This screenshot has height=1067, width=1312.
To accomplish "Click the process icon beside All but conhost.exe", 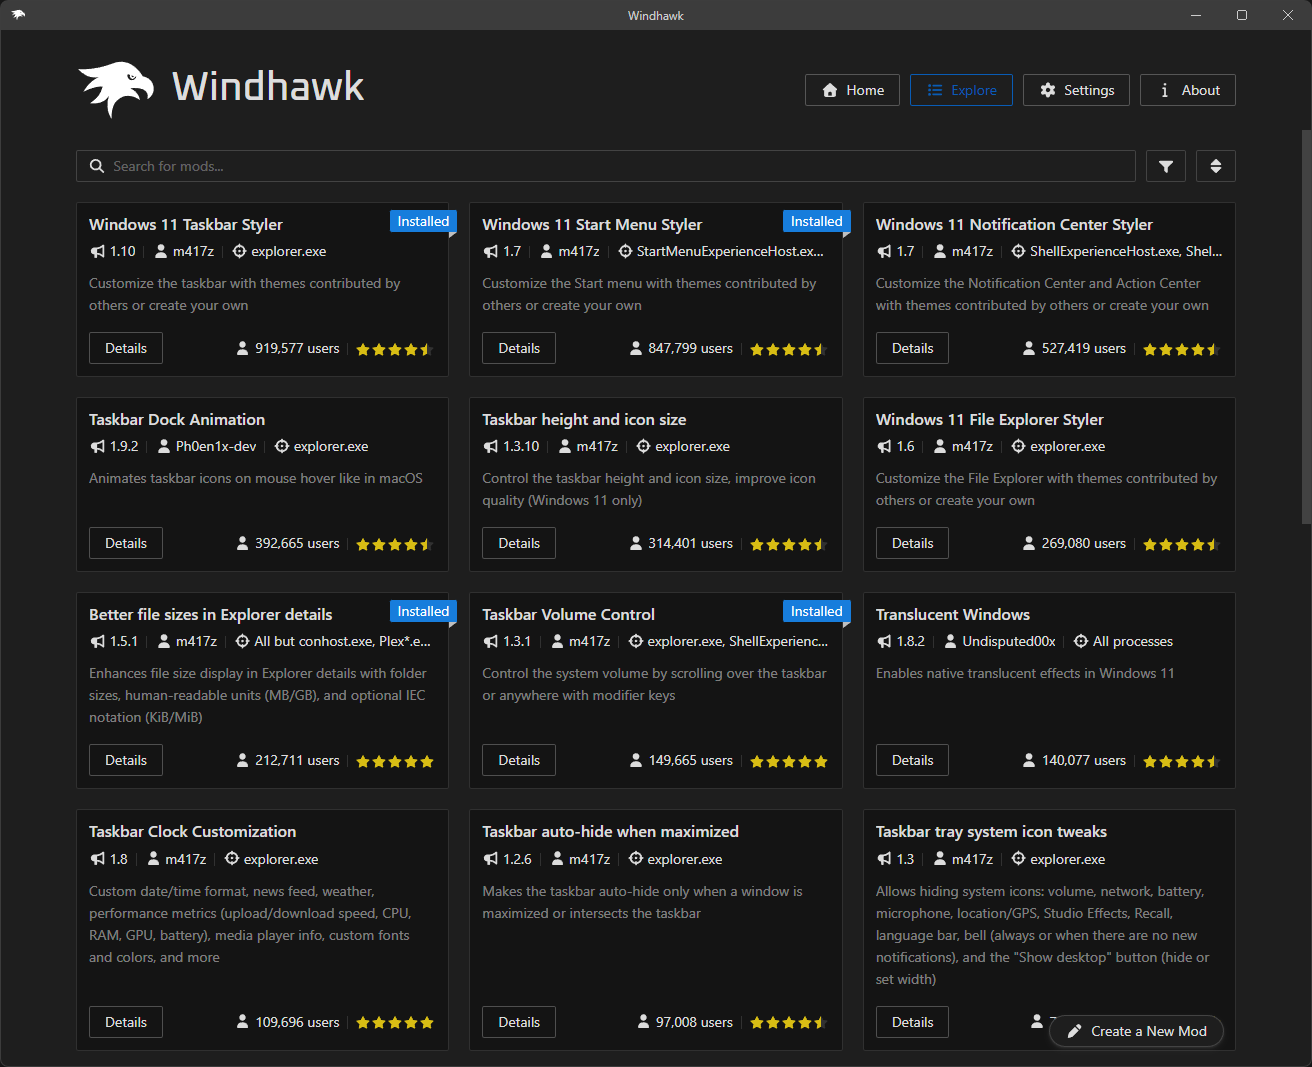I will point(242,641).
